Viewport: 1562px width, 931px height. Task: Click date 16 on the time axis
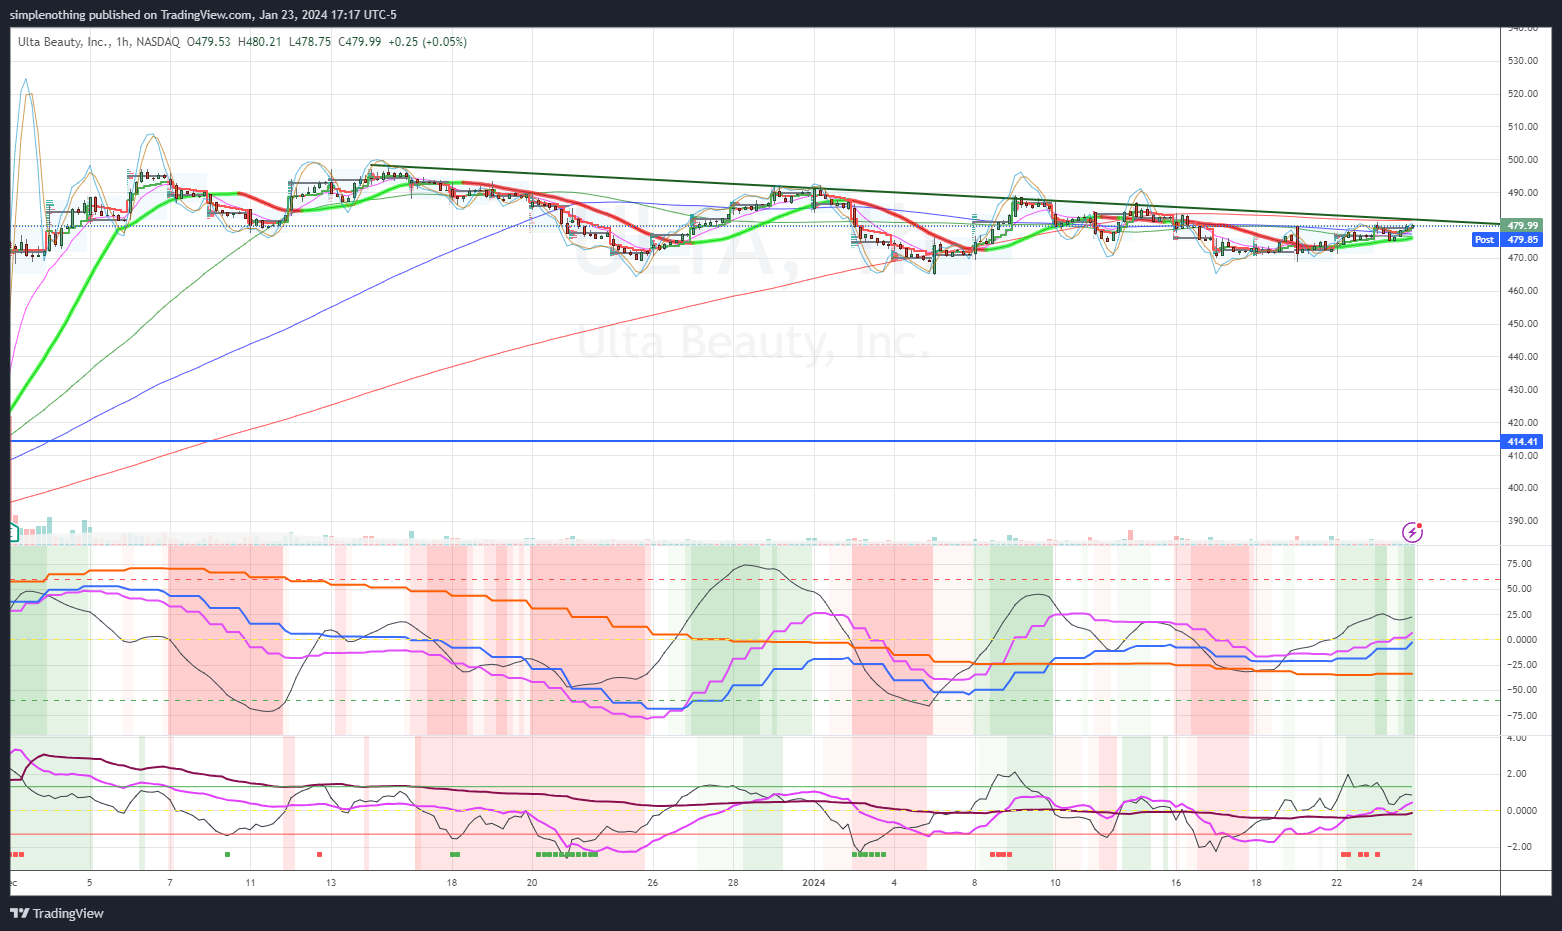click(1176, 883)
